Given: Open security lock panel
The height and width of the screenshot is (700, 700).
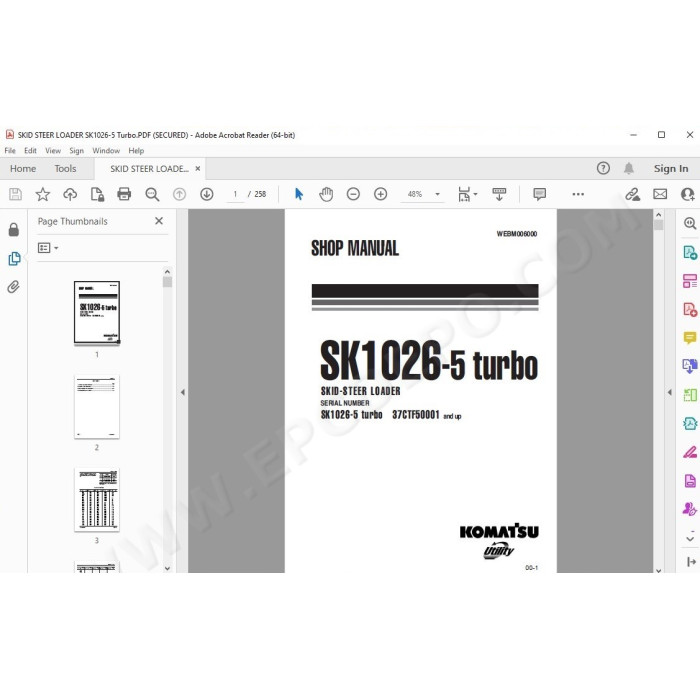Looking at the screenshot, I should pyautogui.click(x=14, y=229).
